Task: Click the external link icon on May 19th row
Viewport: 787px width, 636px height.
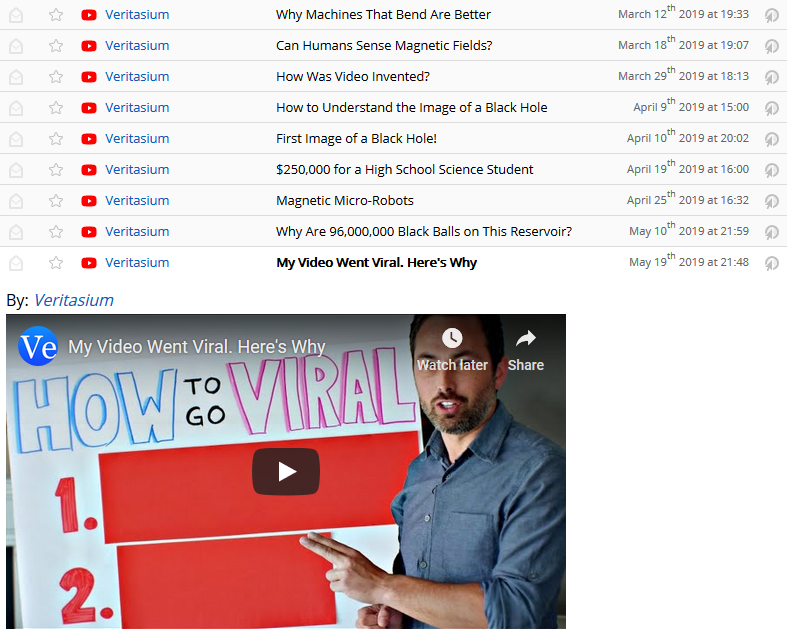Action: click(771, 263)
